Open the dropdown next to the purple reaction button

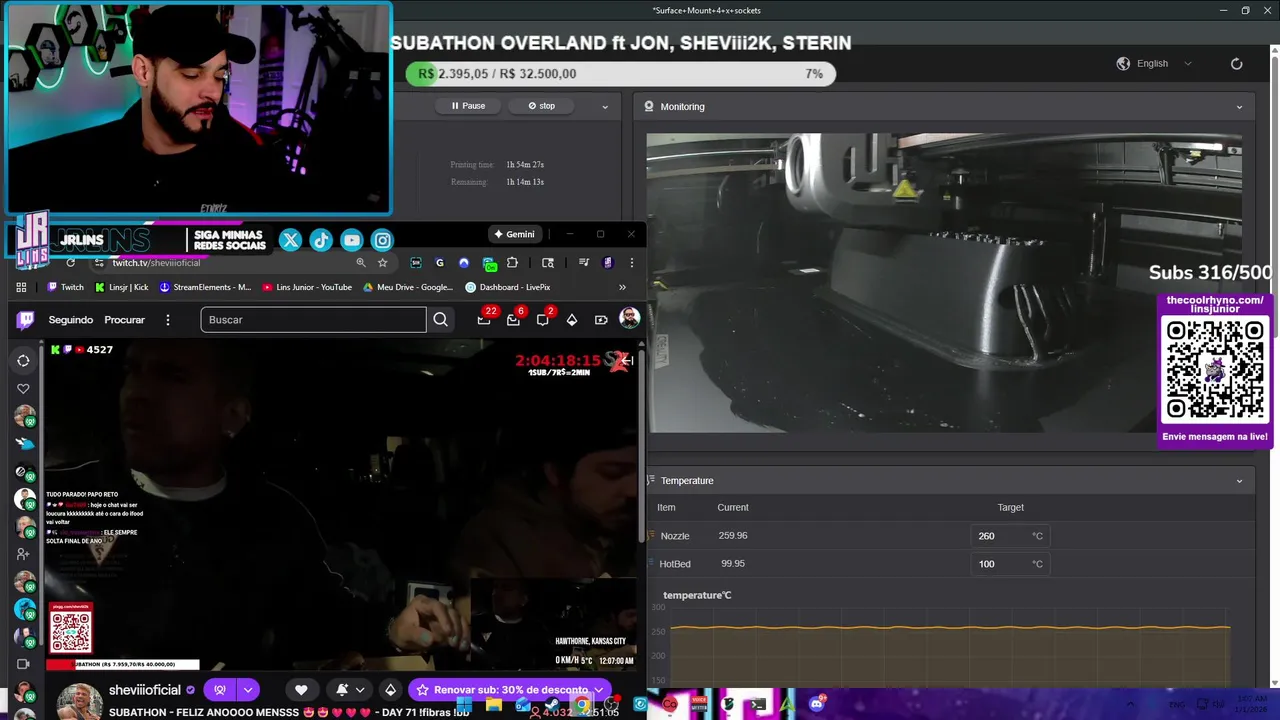(248, 690)
